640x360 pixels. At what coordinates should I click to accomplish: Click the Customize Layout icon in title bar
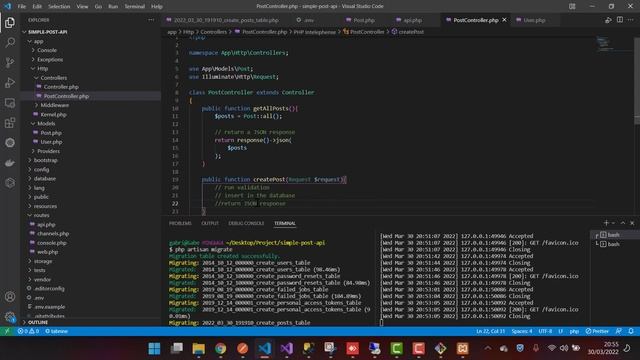(x=572, y=6)
